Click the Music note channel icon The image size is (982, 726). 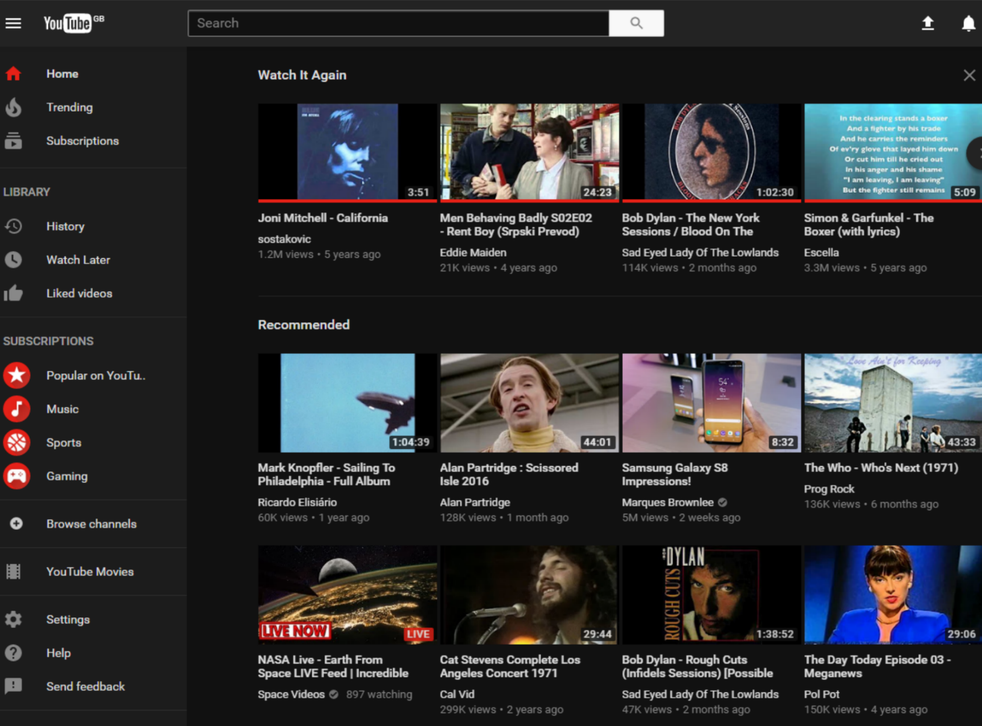click(17, 409)
